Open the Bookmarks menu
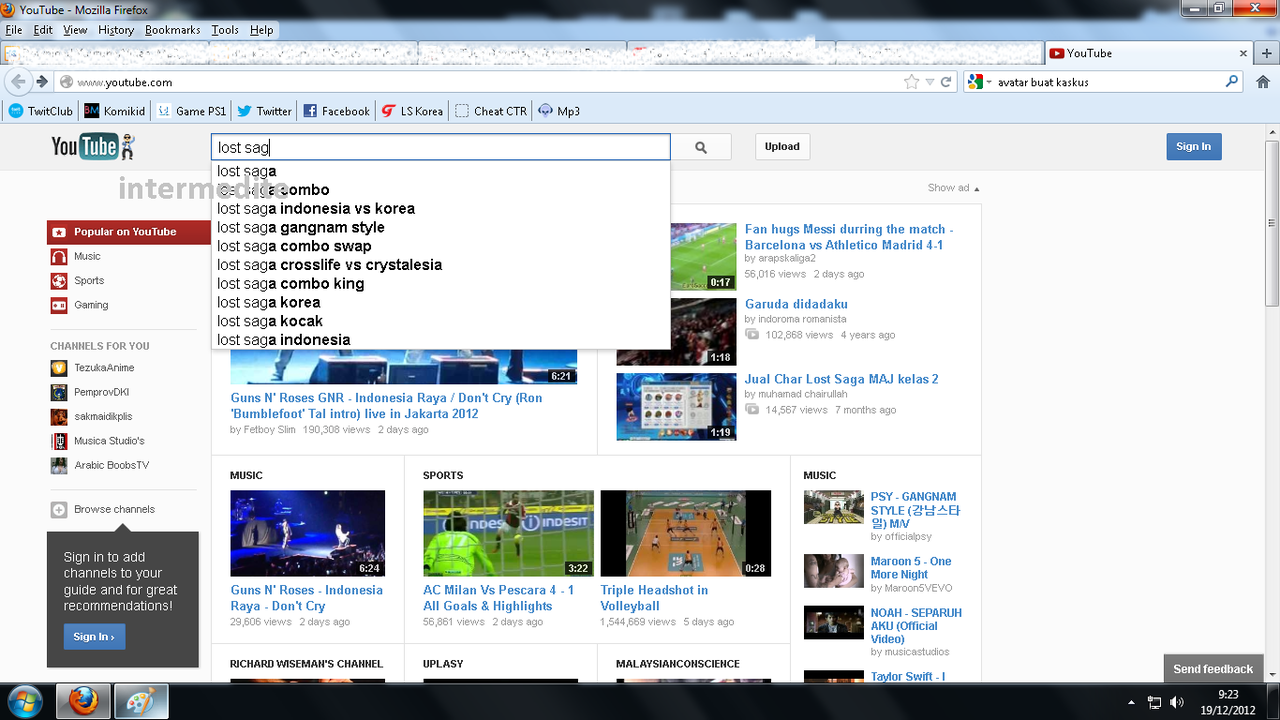This screenshot has height=720, width=1280. [173, 30]
